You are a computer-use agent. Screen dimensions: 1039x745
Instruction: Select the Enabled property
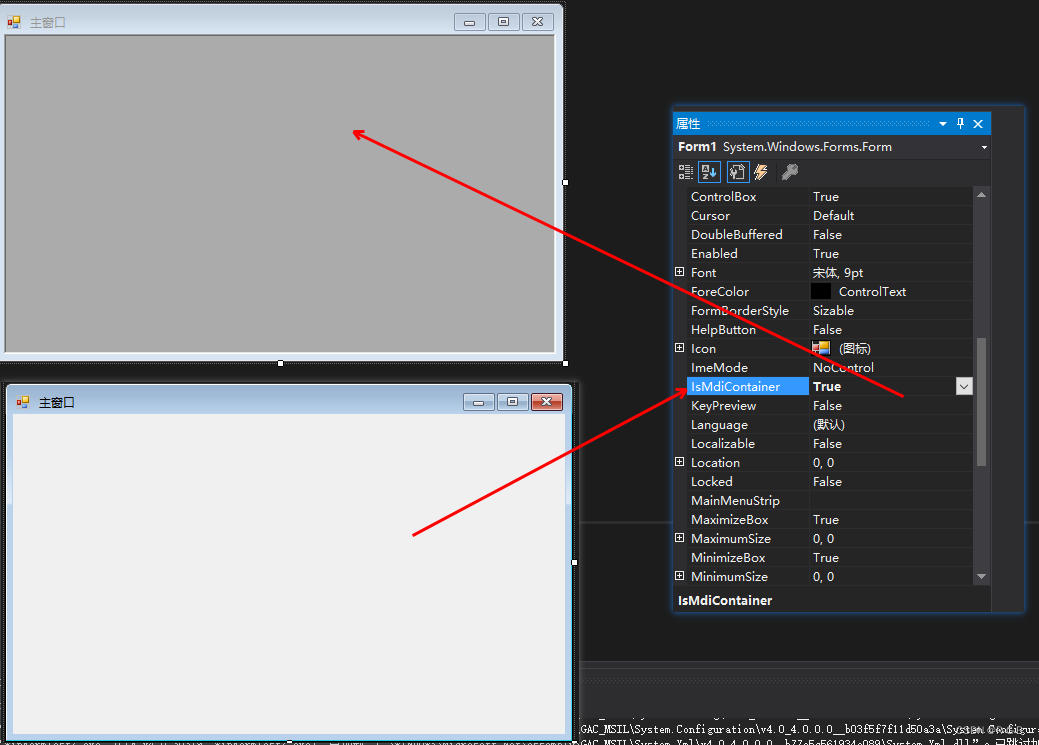[x=714, y=254]
